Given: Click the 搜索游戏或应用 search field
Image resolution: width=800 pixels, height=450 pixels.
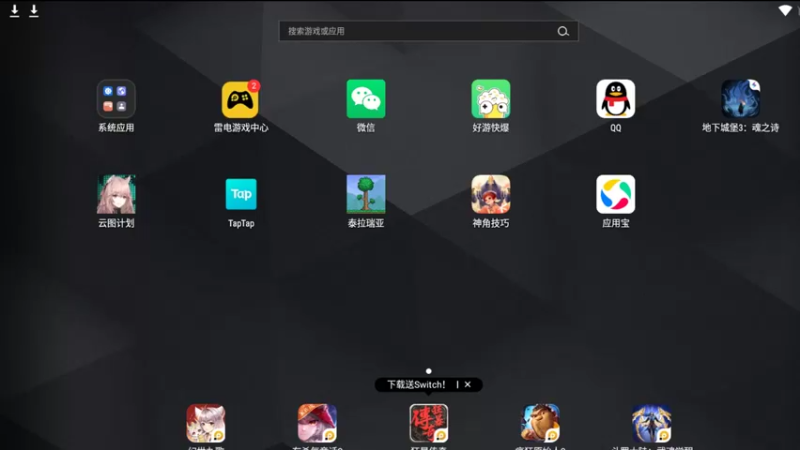Looking at the screenshot, I should tap(429, 31).
